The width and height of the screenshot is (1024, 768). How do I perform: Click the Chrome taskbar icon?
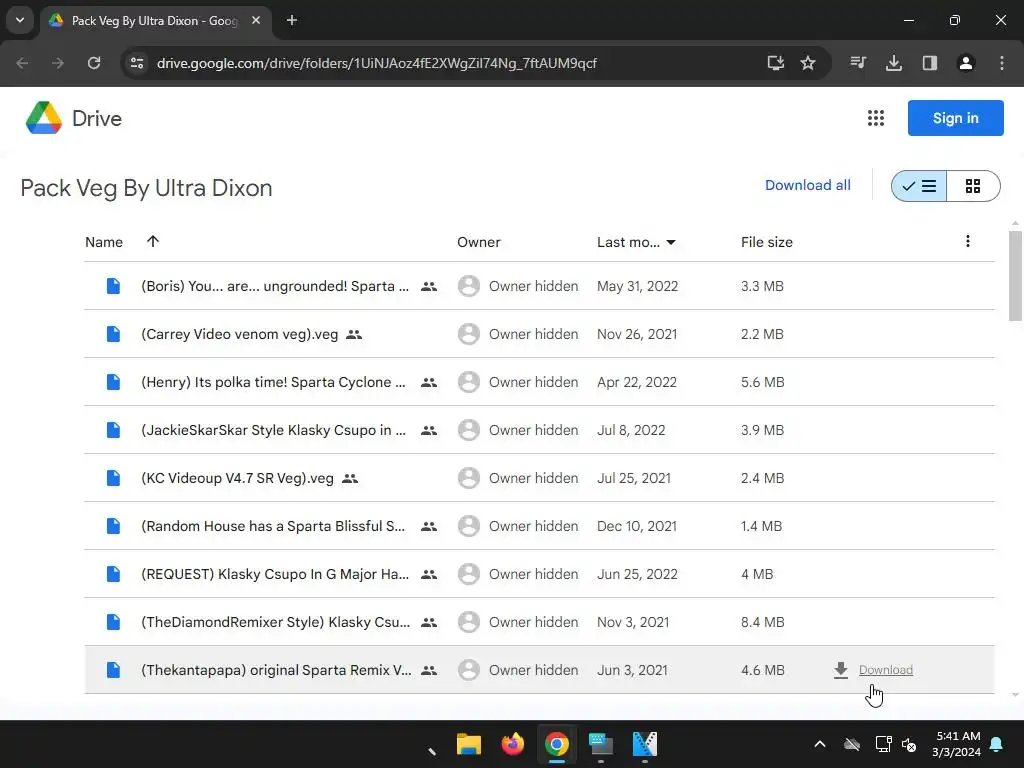click(556, 744)
